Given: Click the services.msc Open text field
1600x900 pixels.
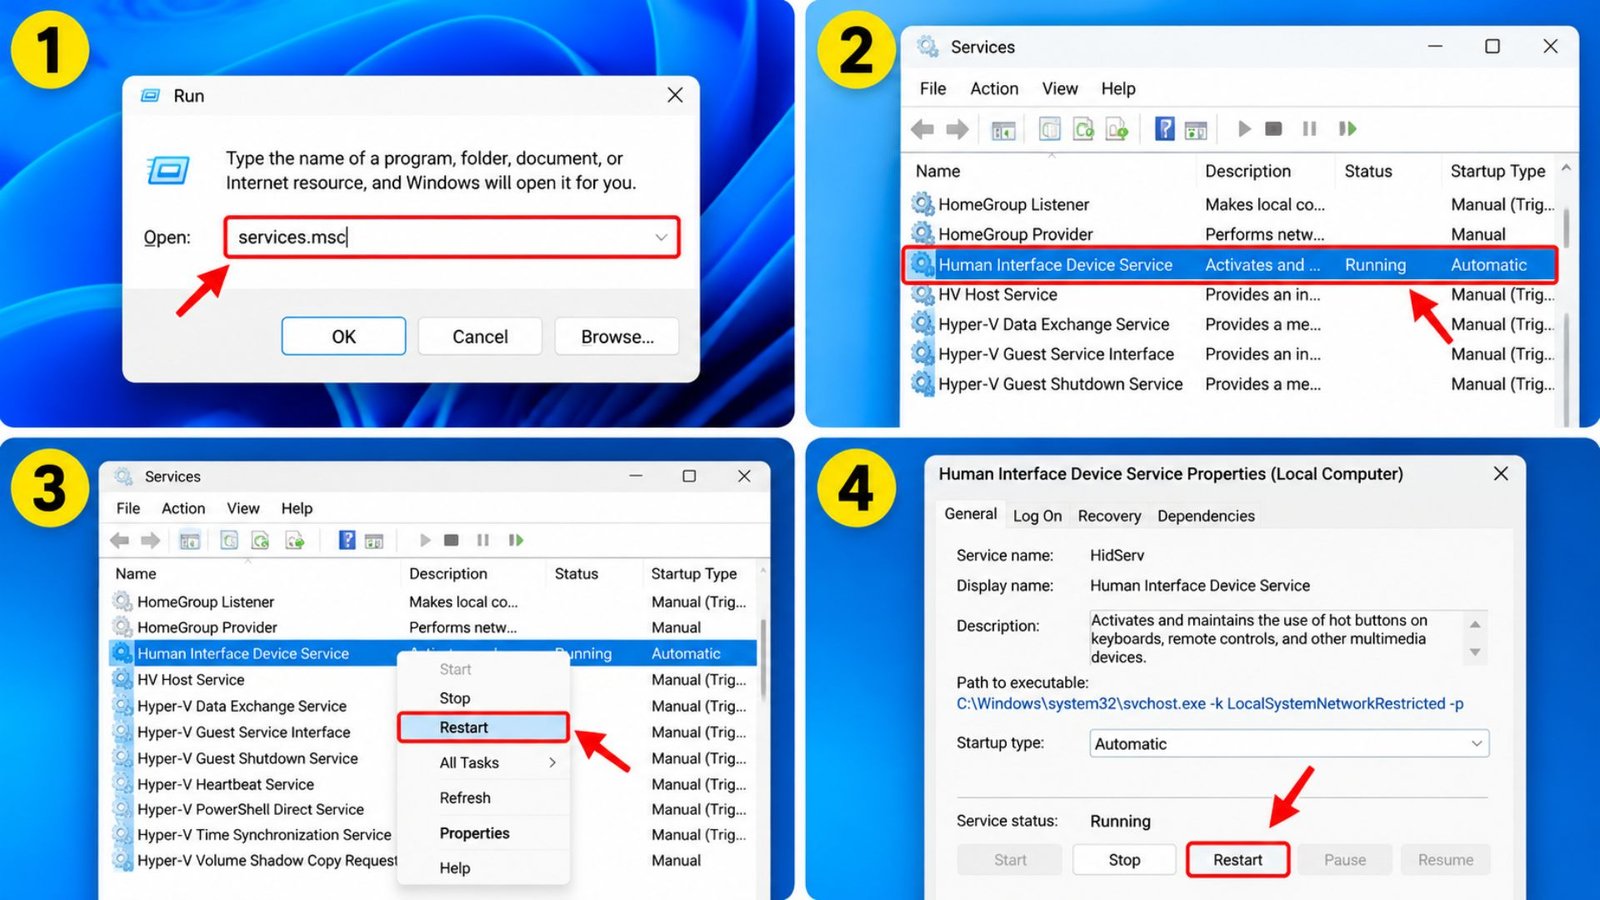Looking at the screenshot, I should (452, 237).
